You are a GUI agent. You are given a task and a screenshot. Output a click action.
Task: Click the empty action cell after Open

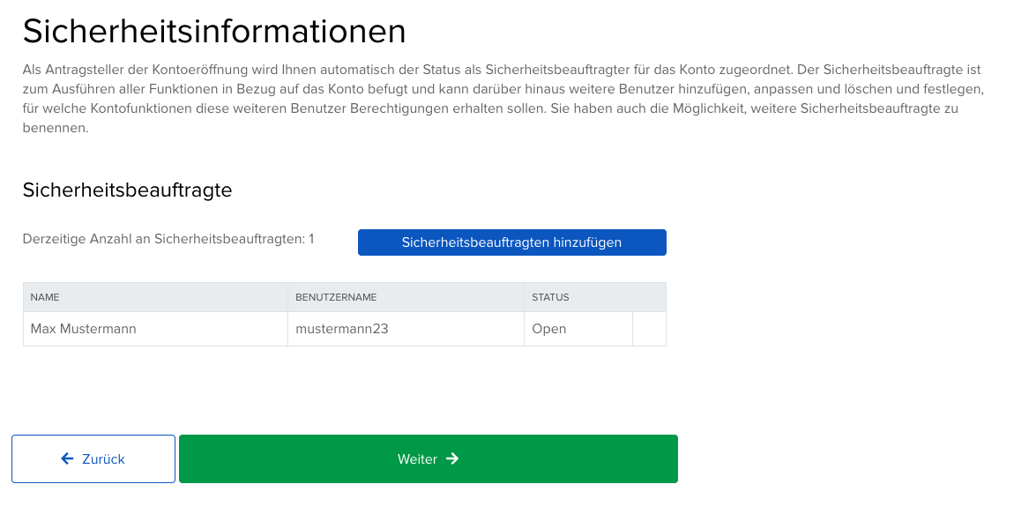pyautogui.click(x=649, y=329)
